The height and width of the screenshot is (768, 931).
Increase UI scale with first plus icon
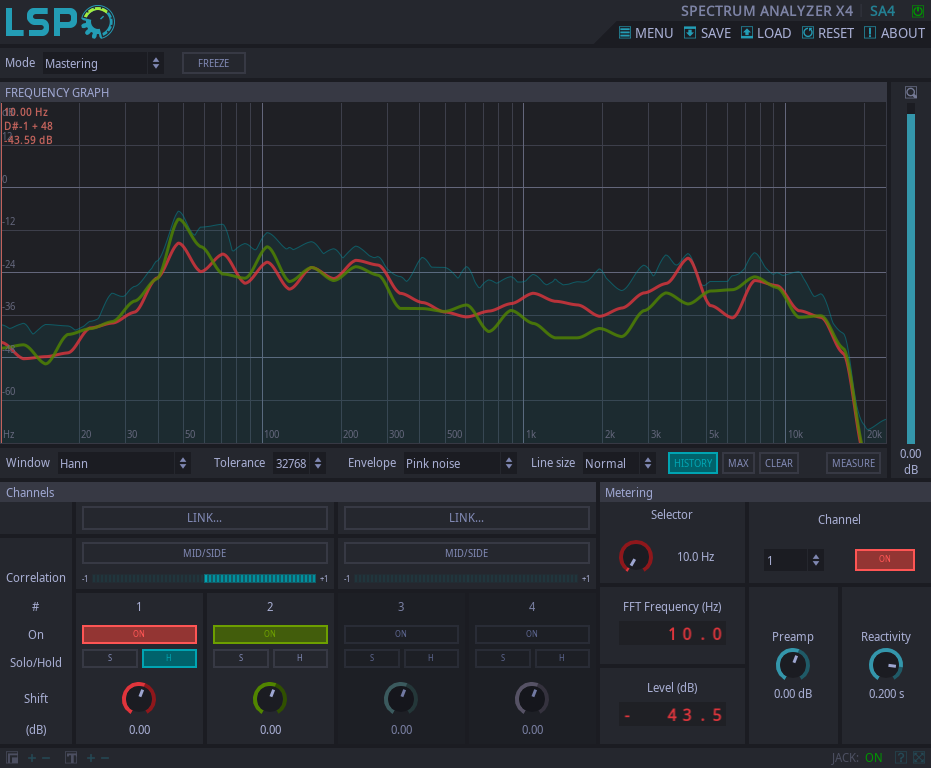(32, 758)
